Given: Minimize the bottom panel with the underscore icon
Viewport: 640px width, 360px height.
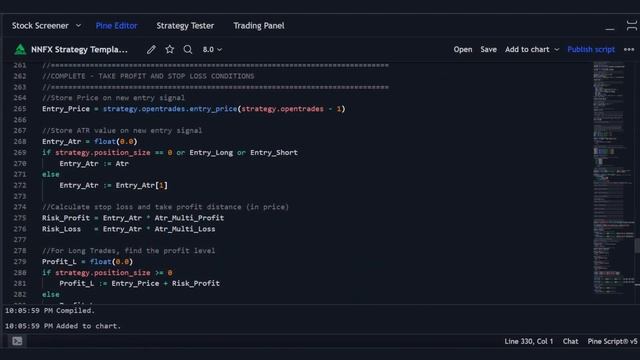Looking at the screenshot, I should point(610,29).
